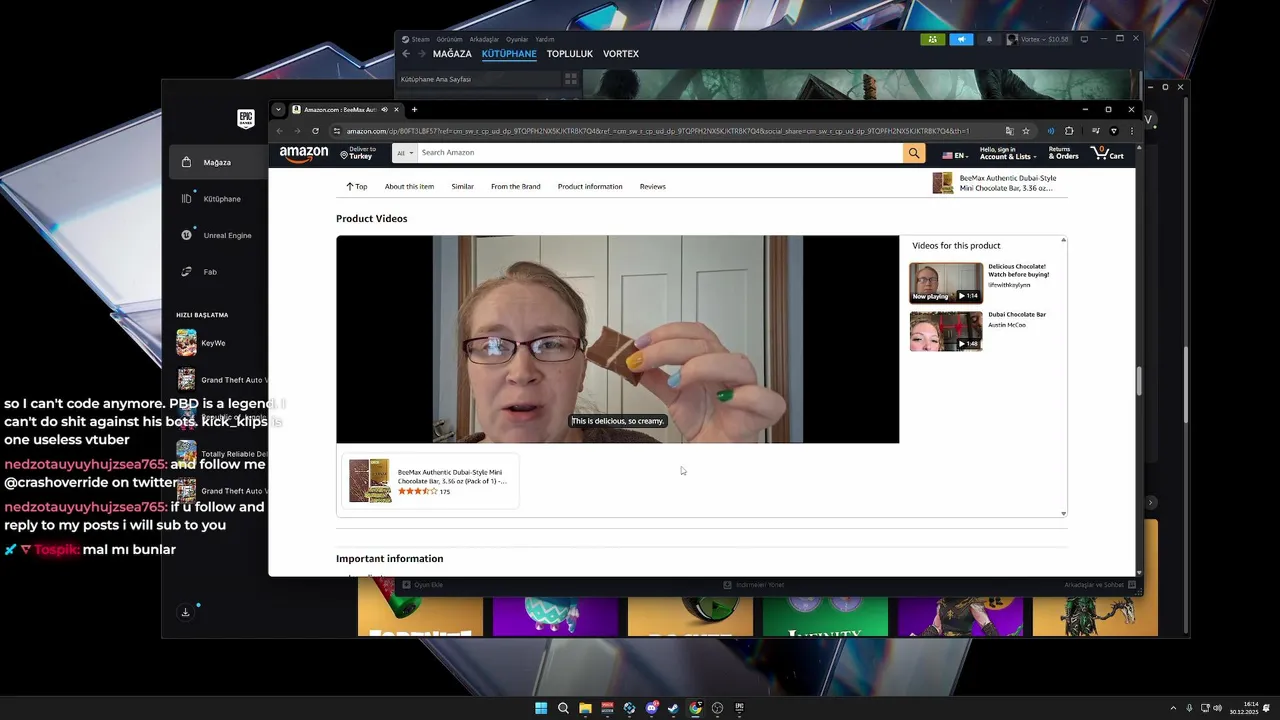Open Account & Lists dropdown

[x=1006, y=153]
